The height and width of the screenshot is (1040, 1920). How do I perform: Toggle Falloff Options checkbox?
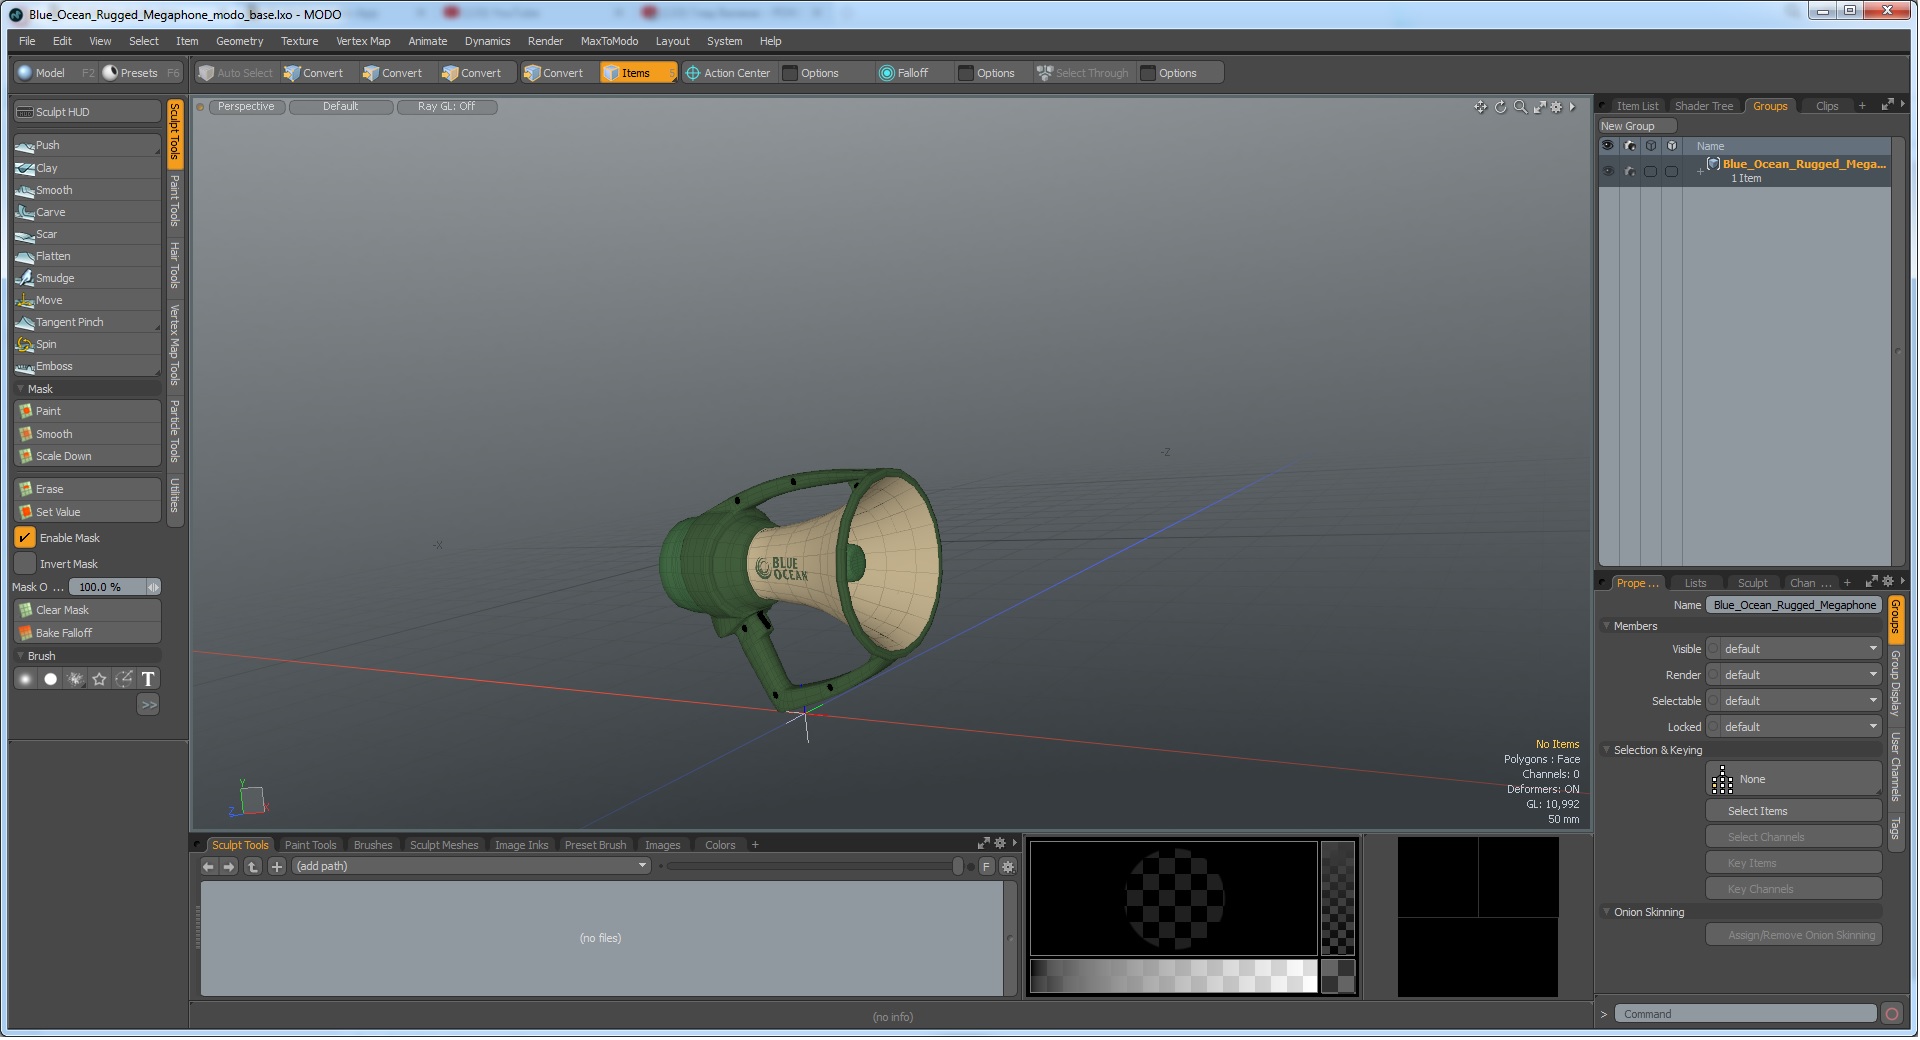coord(966,73)
